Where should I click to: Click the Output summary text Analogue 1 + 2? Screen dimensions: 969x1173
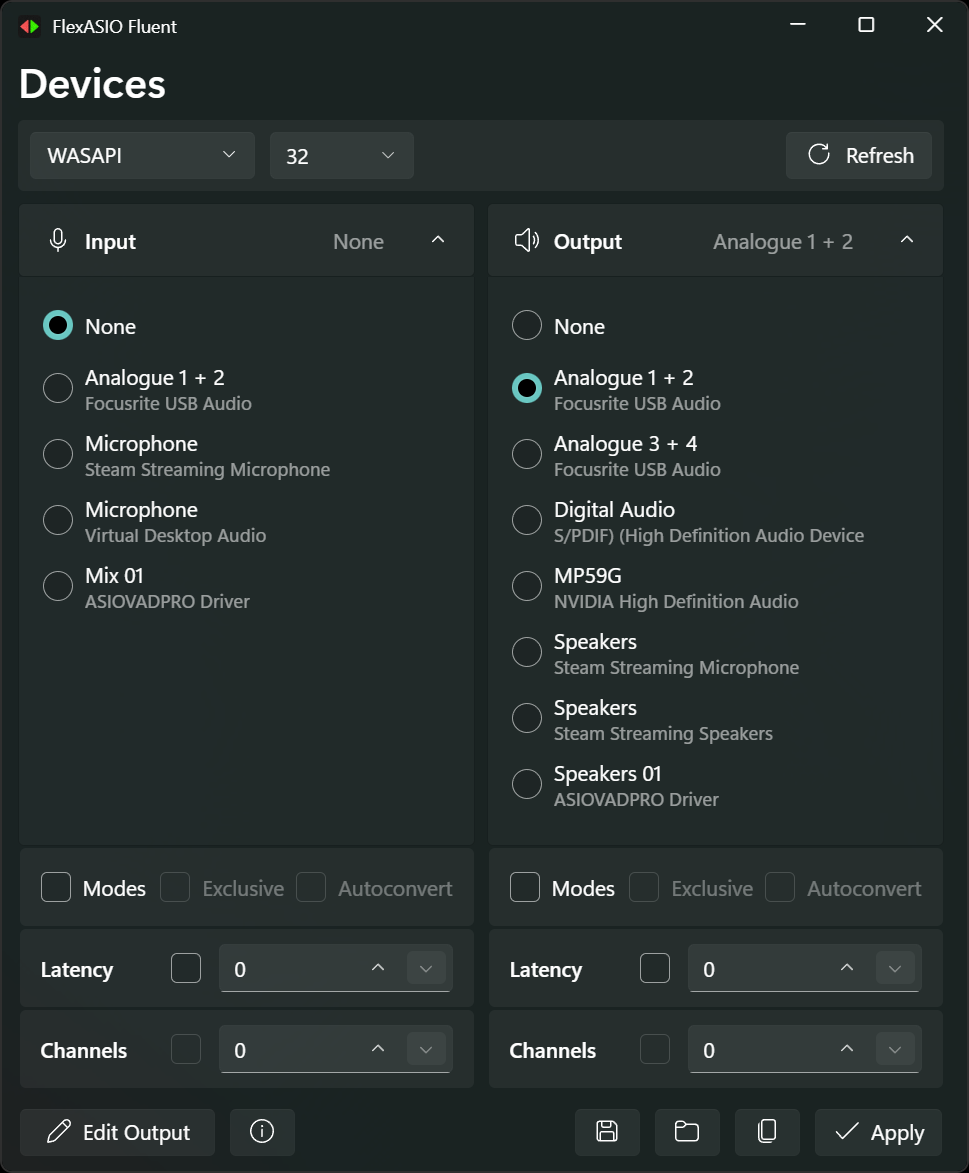pyautogui.click(x=783, y=242)
